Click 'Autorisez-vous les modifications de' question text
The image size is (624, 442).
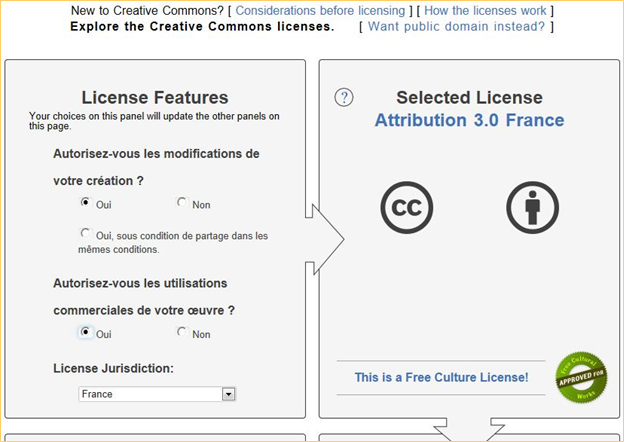pos(156,154)
